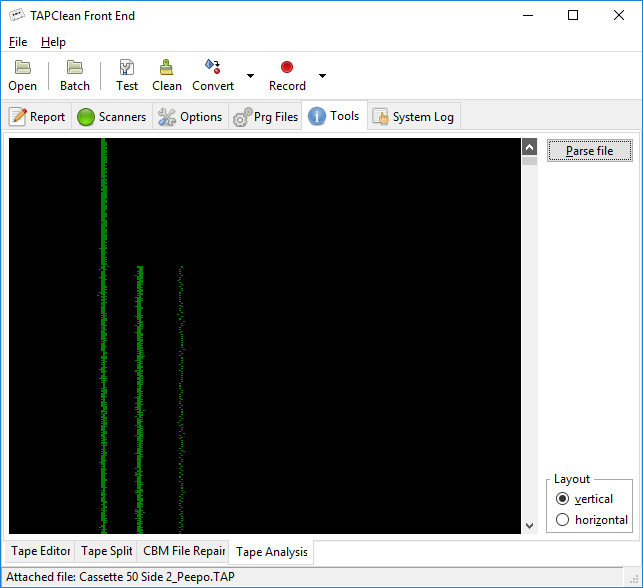Click the Convert toolbar icon
643x588 pixels.
point(213,76)
